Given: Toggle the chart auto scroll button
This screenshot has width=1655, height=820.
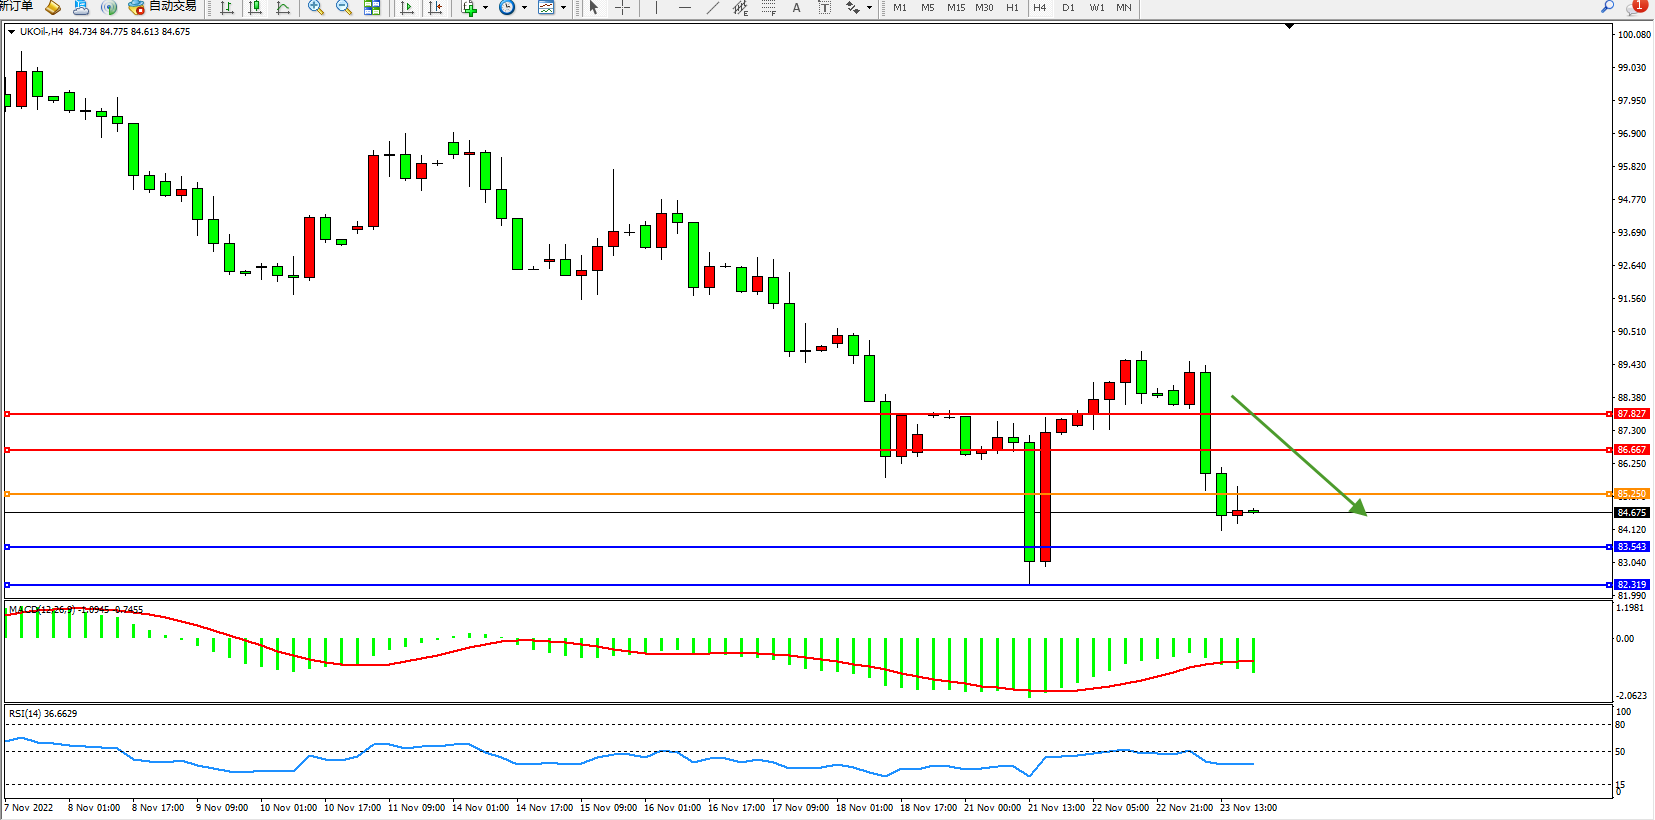Looking at the screenshot, I should [x=407, y=8].
